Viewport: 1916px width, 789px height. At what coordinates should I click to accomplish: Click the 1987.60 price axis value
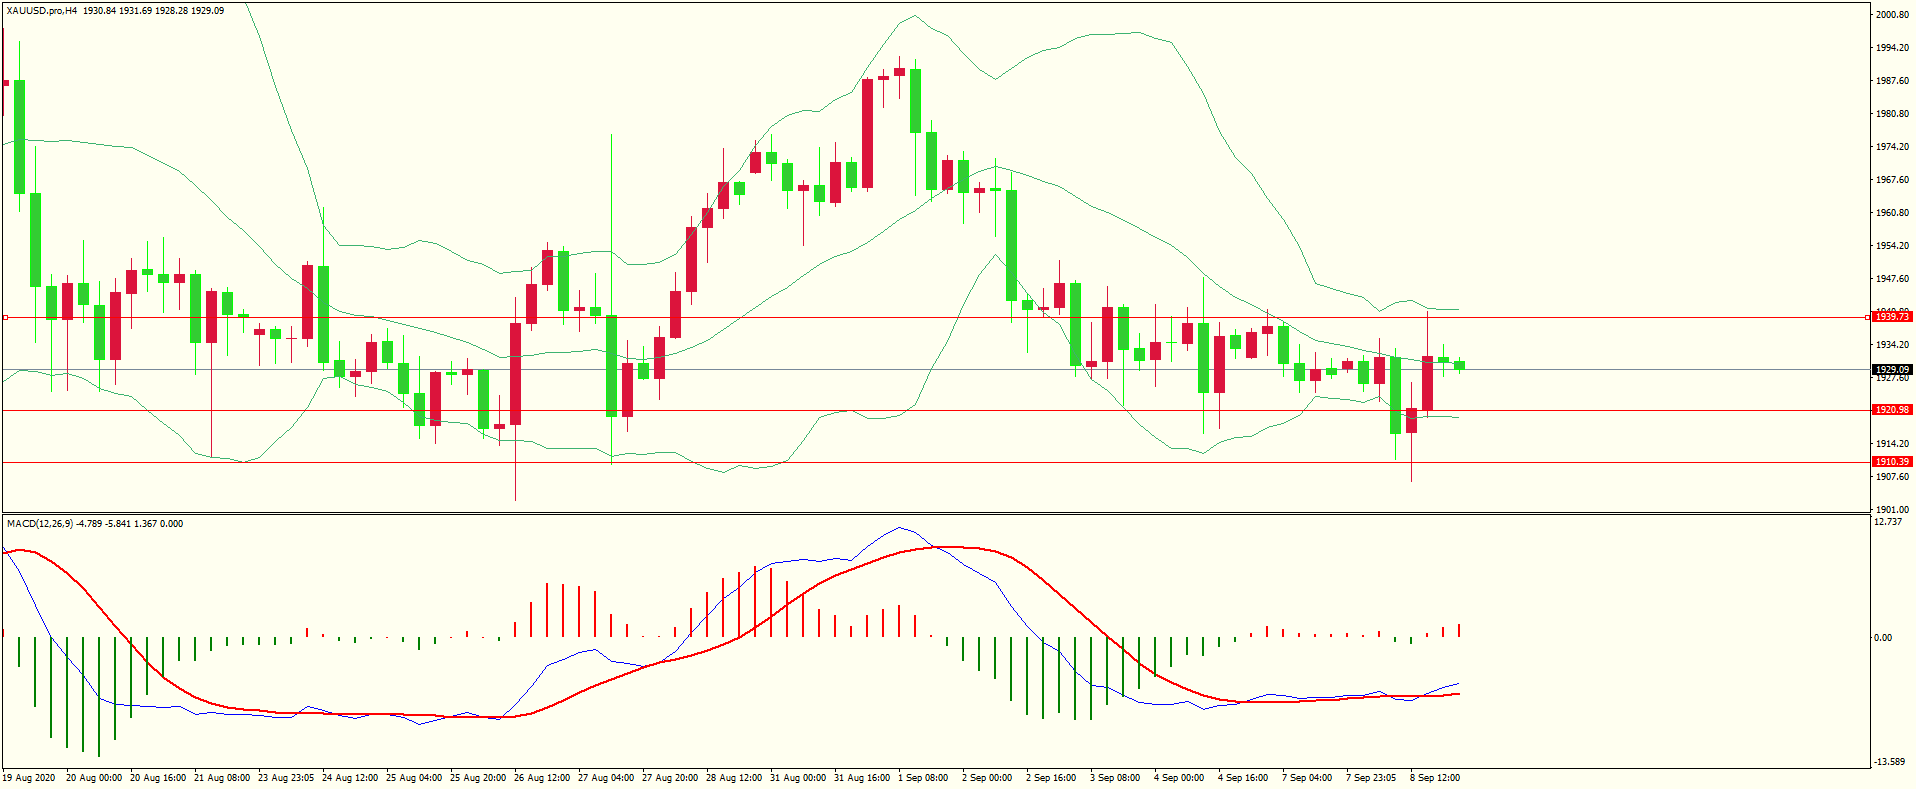(x=1893, y=81)
